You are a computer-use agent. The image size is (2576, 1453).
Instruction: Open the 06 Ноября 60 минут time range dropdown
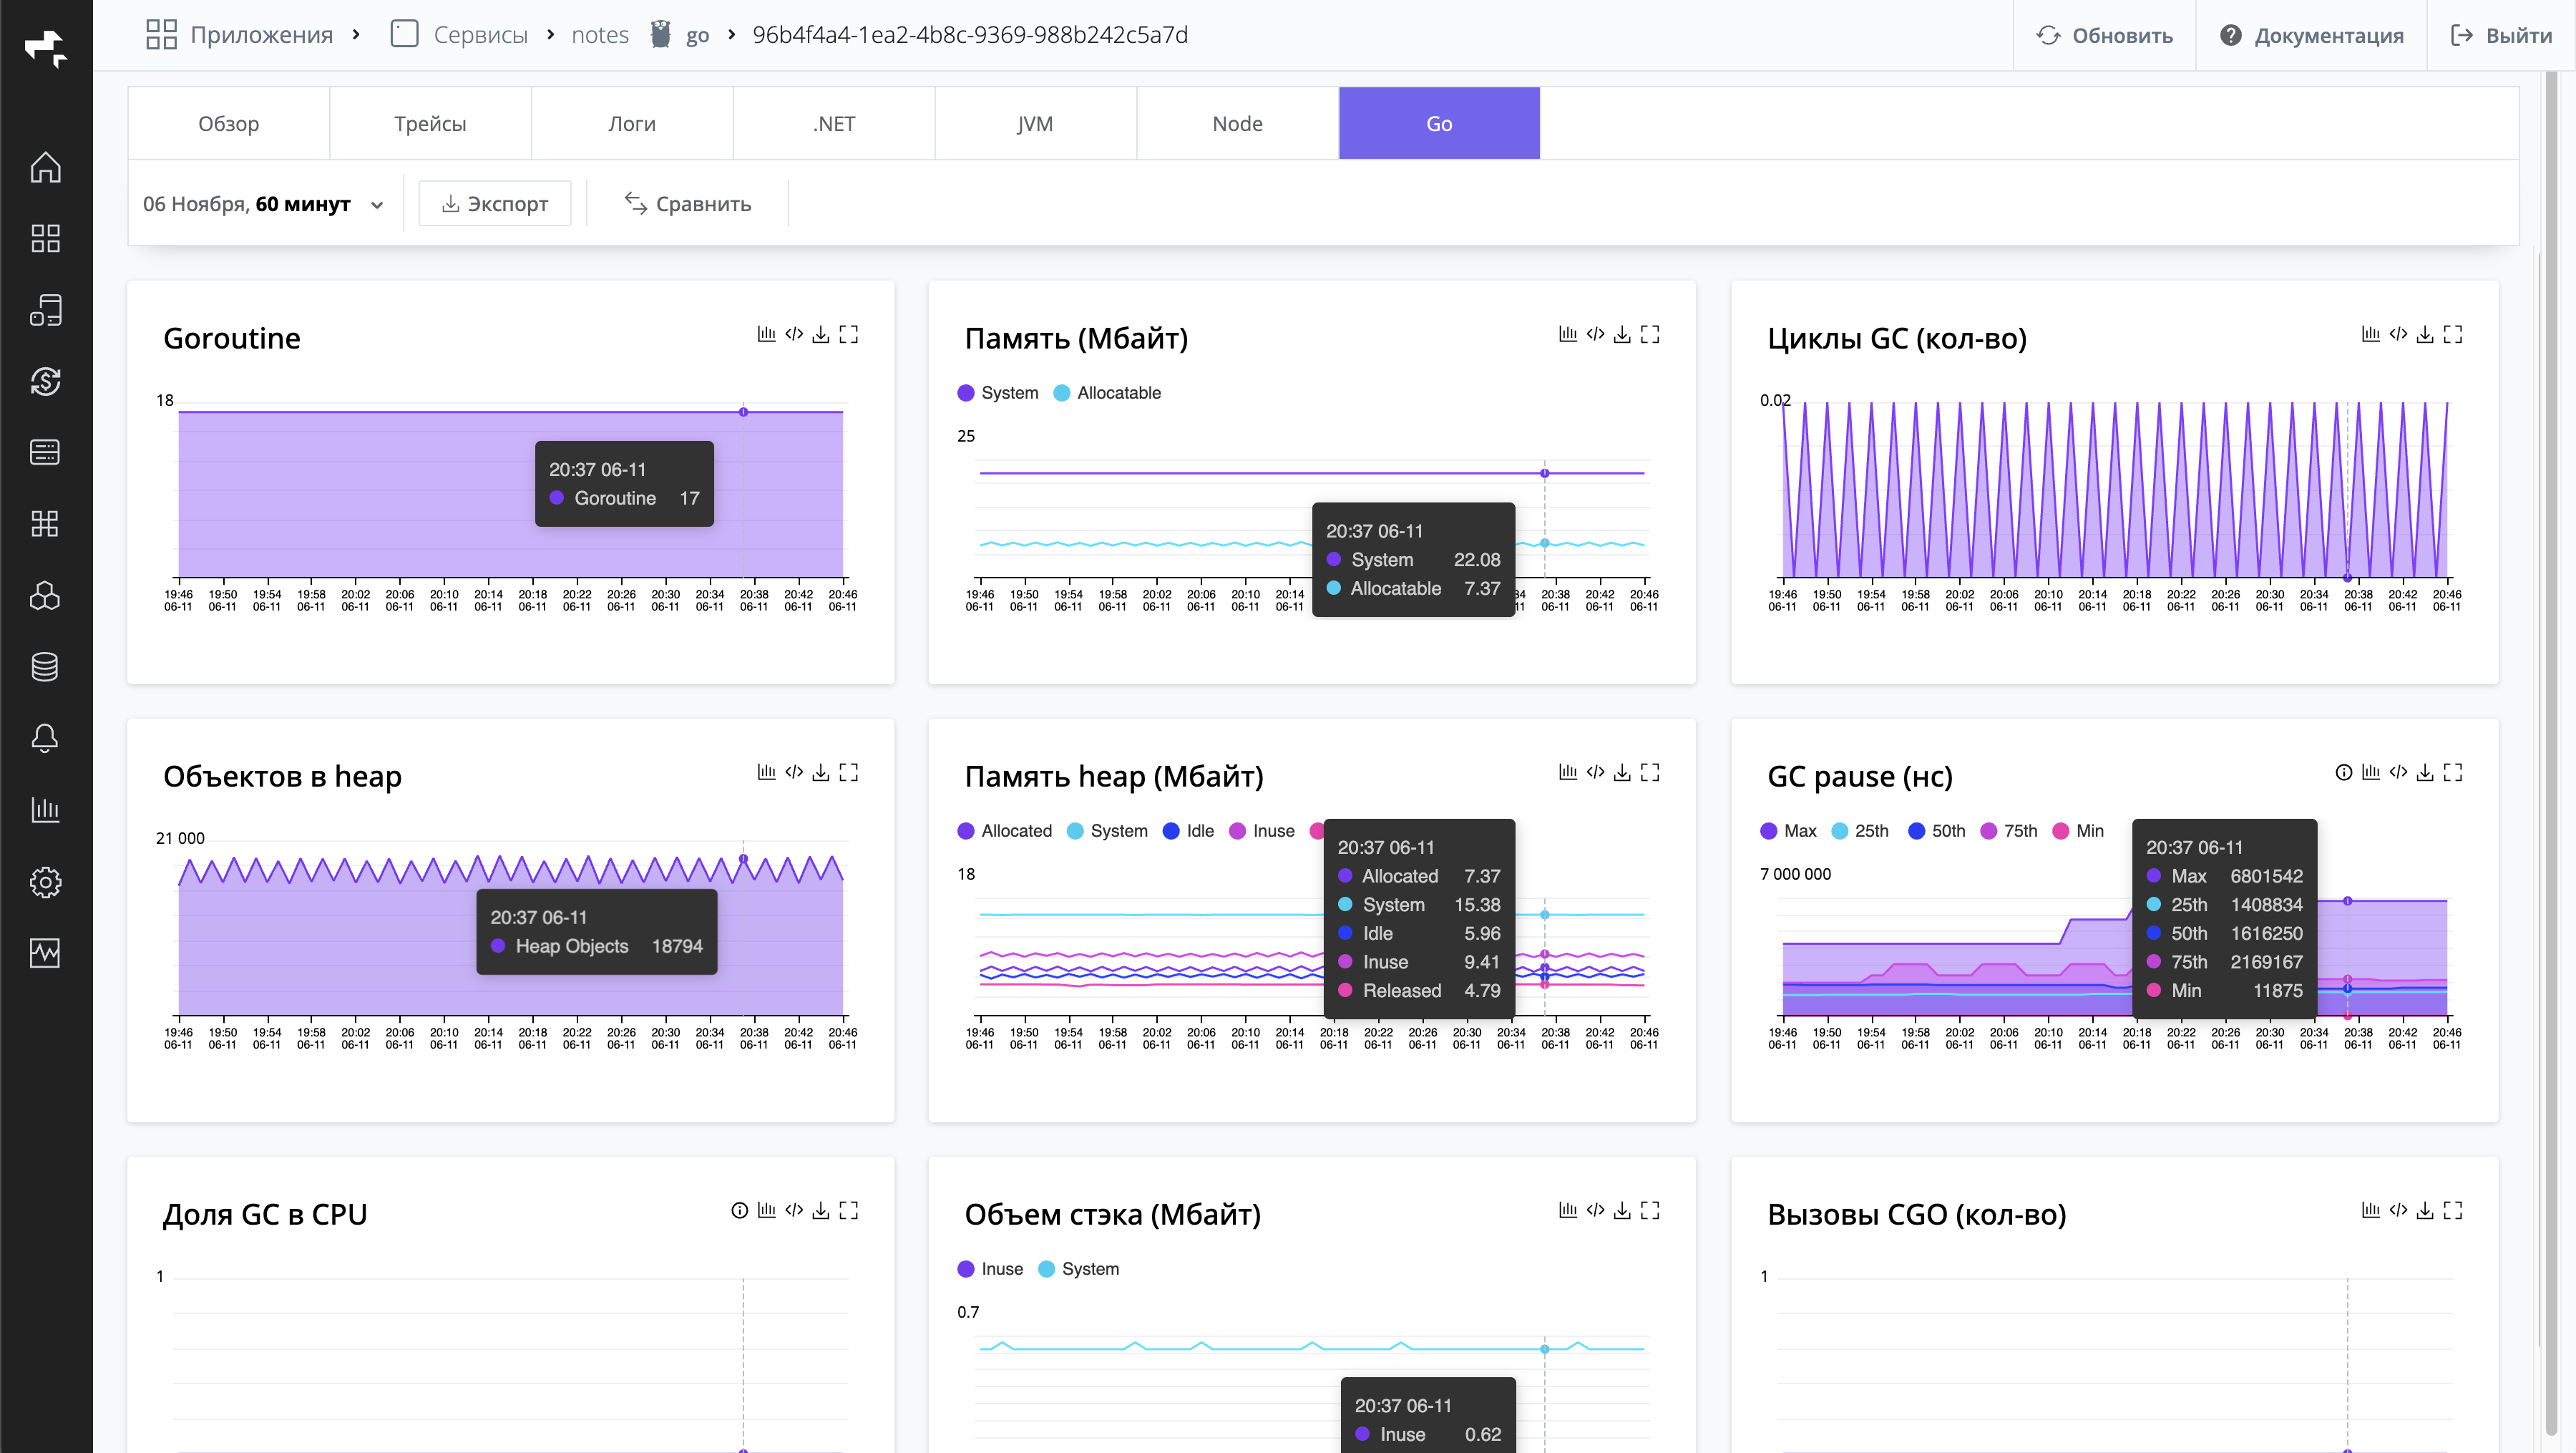tap(263, 204)
